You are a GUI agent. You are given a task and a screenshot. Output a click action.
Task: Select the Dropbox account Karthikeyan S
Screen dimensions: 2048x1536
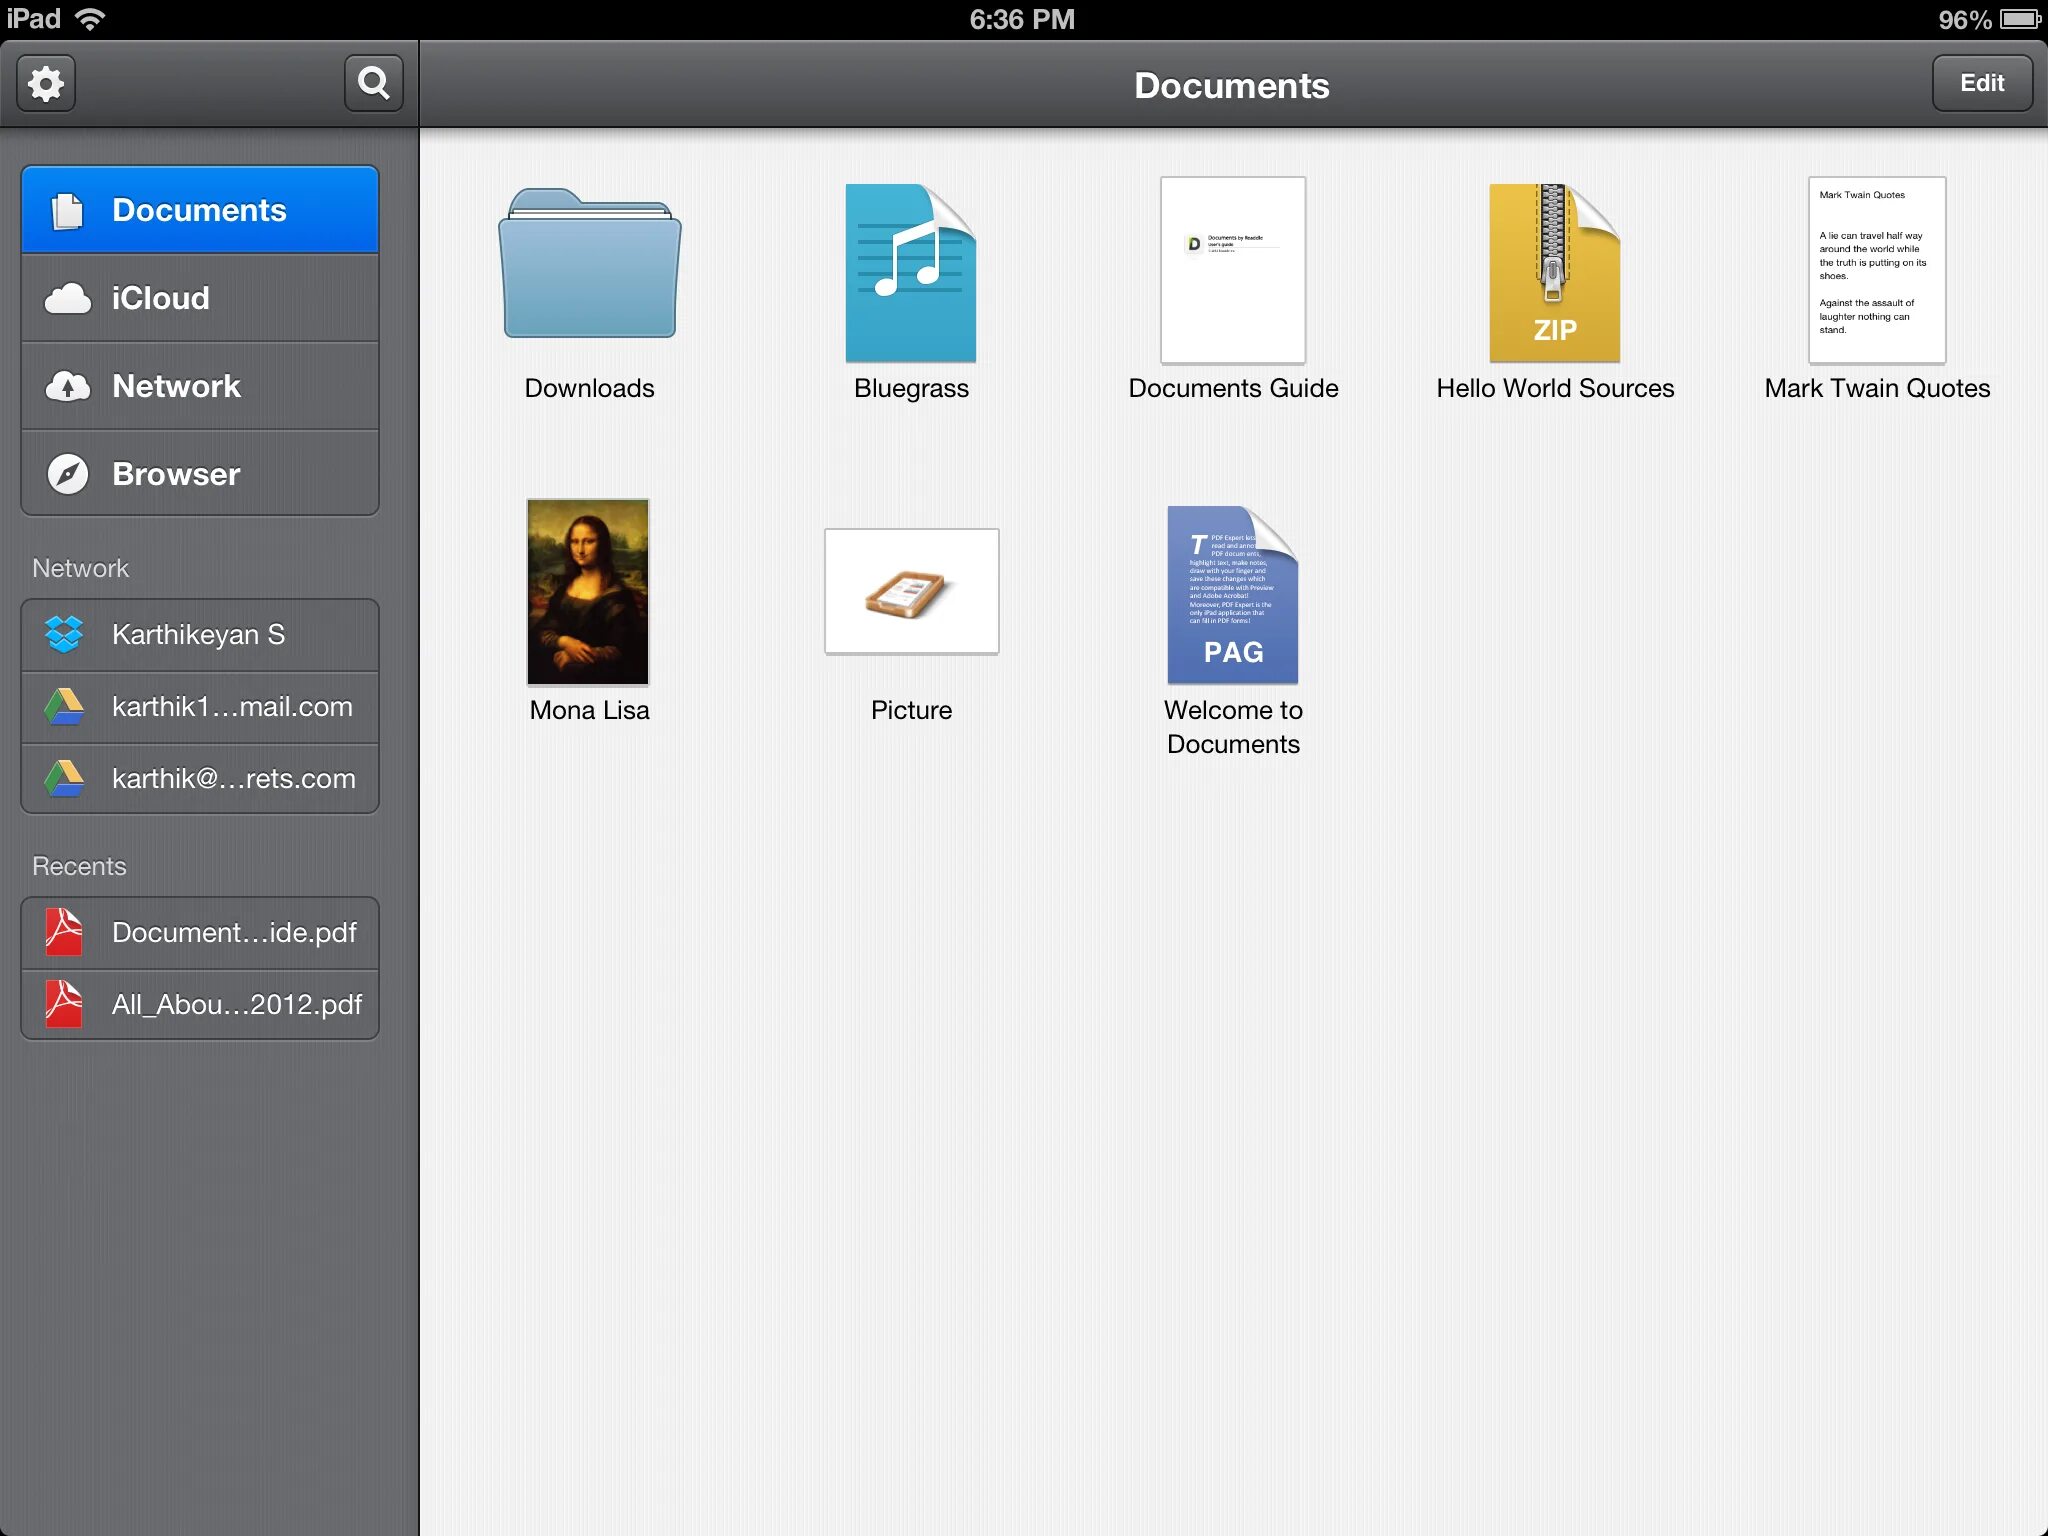click(x=200, y=634)
